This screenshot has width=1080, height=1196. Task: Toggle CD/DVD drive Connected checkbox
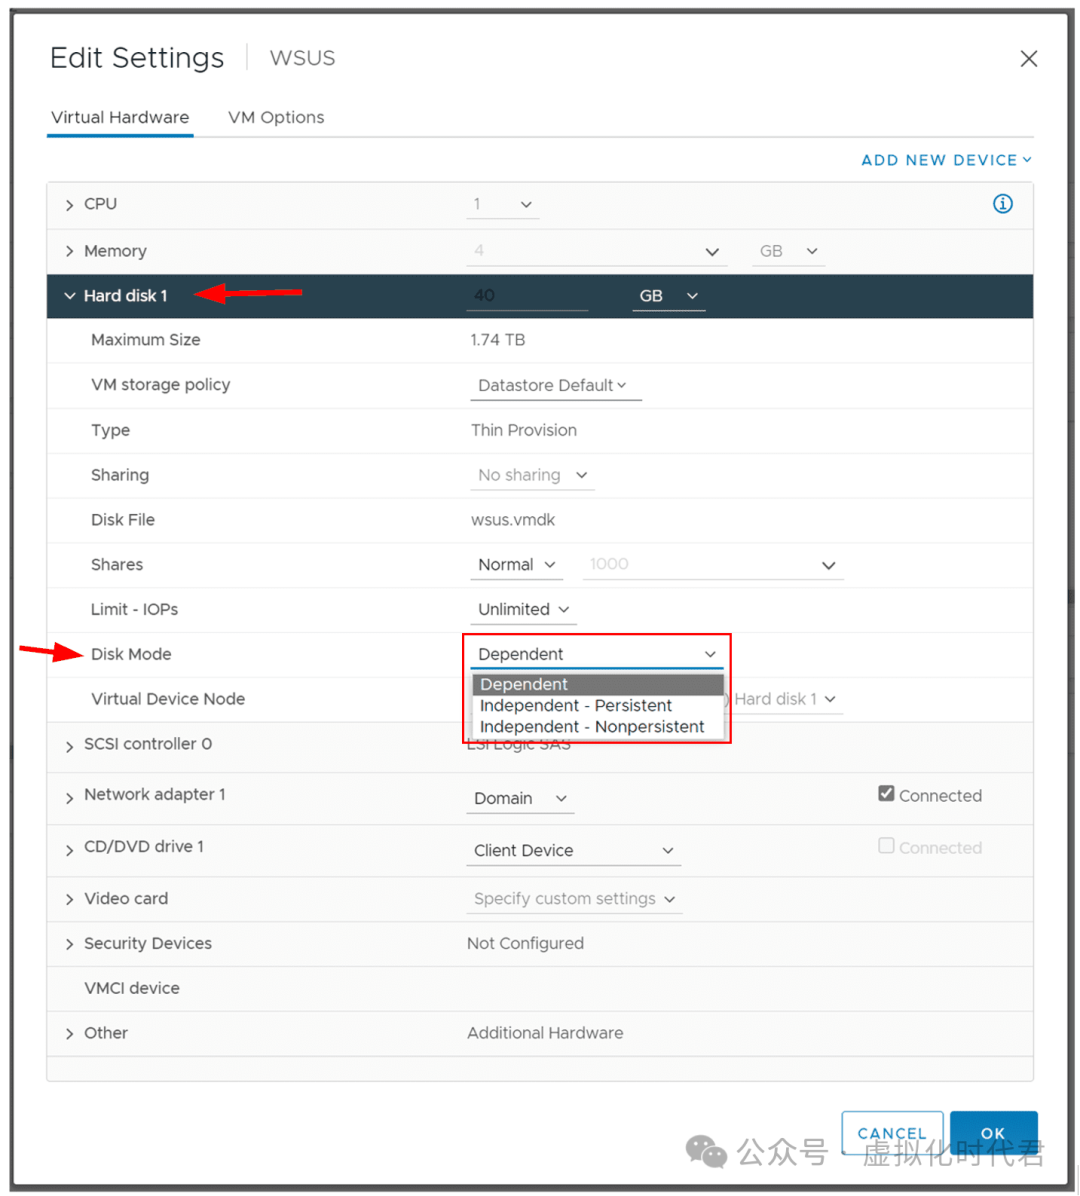click(886, 845)
